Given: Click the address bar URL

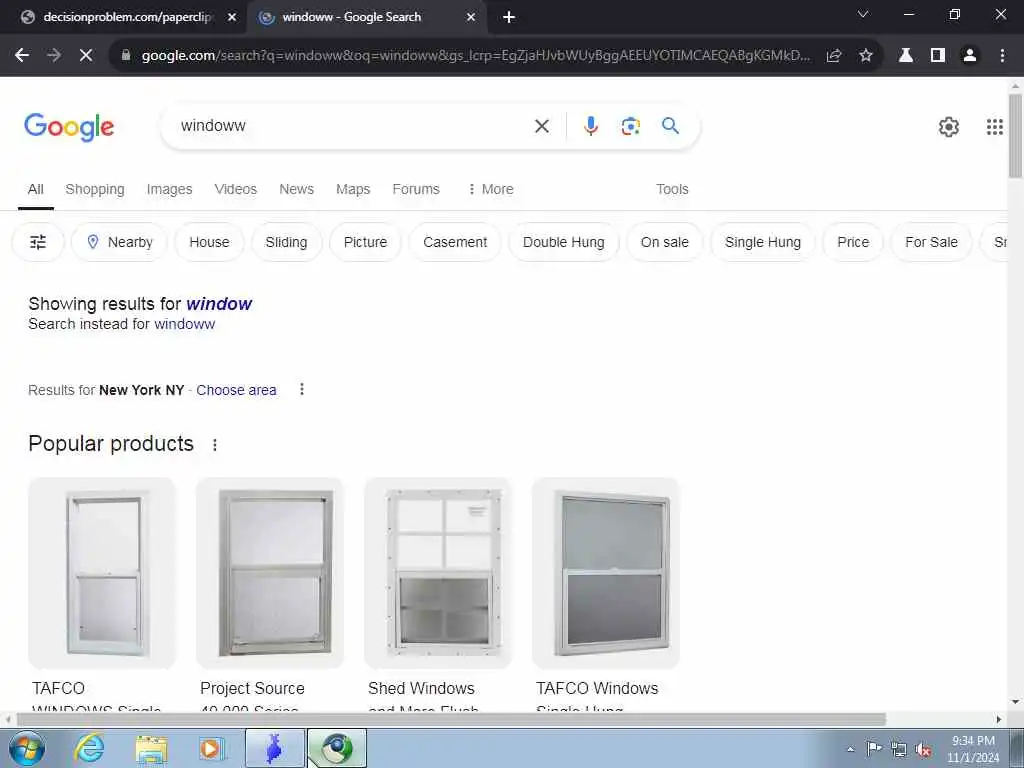Looking at the screenshot, I should tap(475, 56).
